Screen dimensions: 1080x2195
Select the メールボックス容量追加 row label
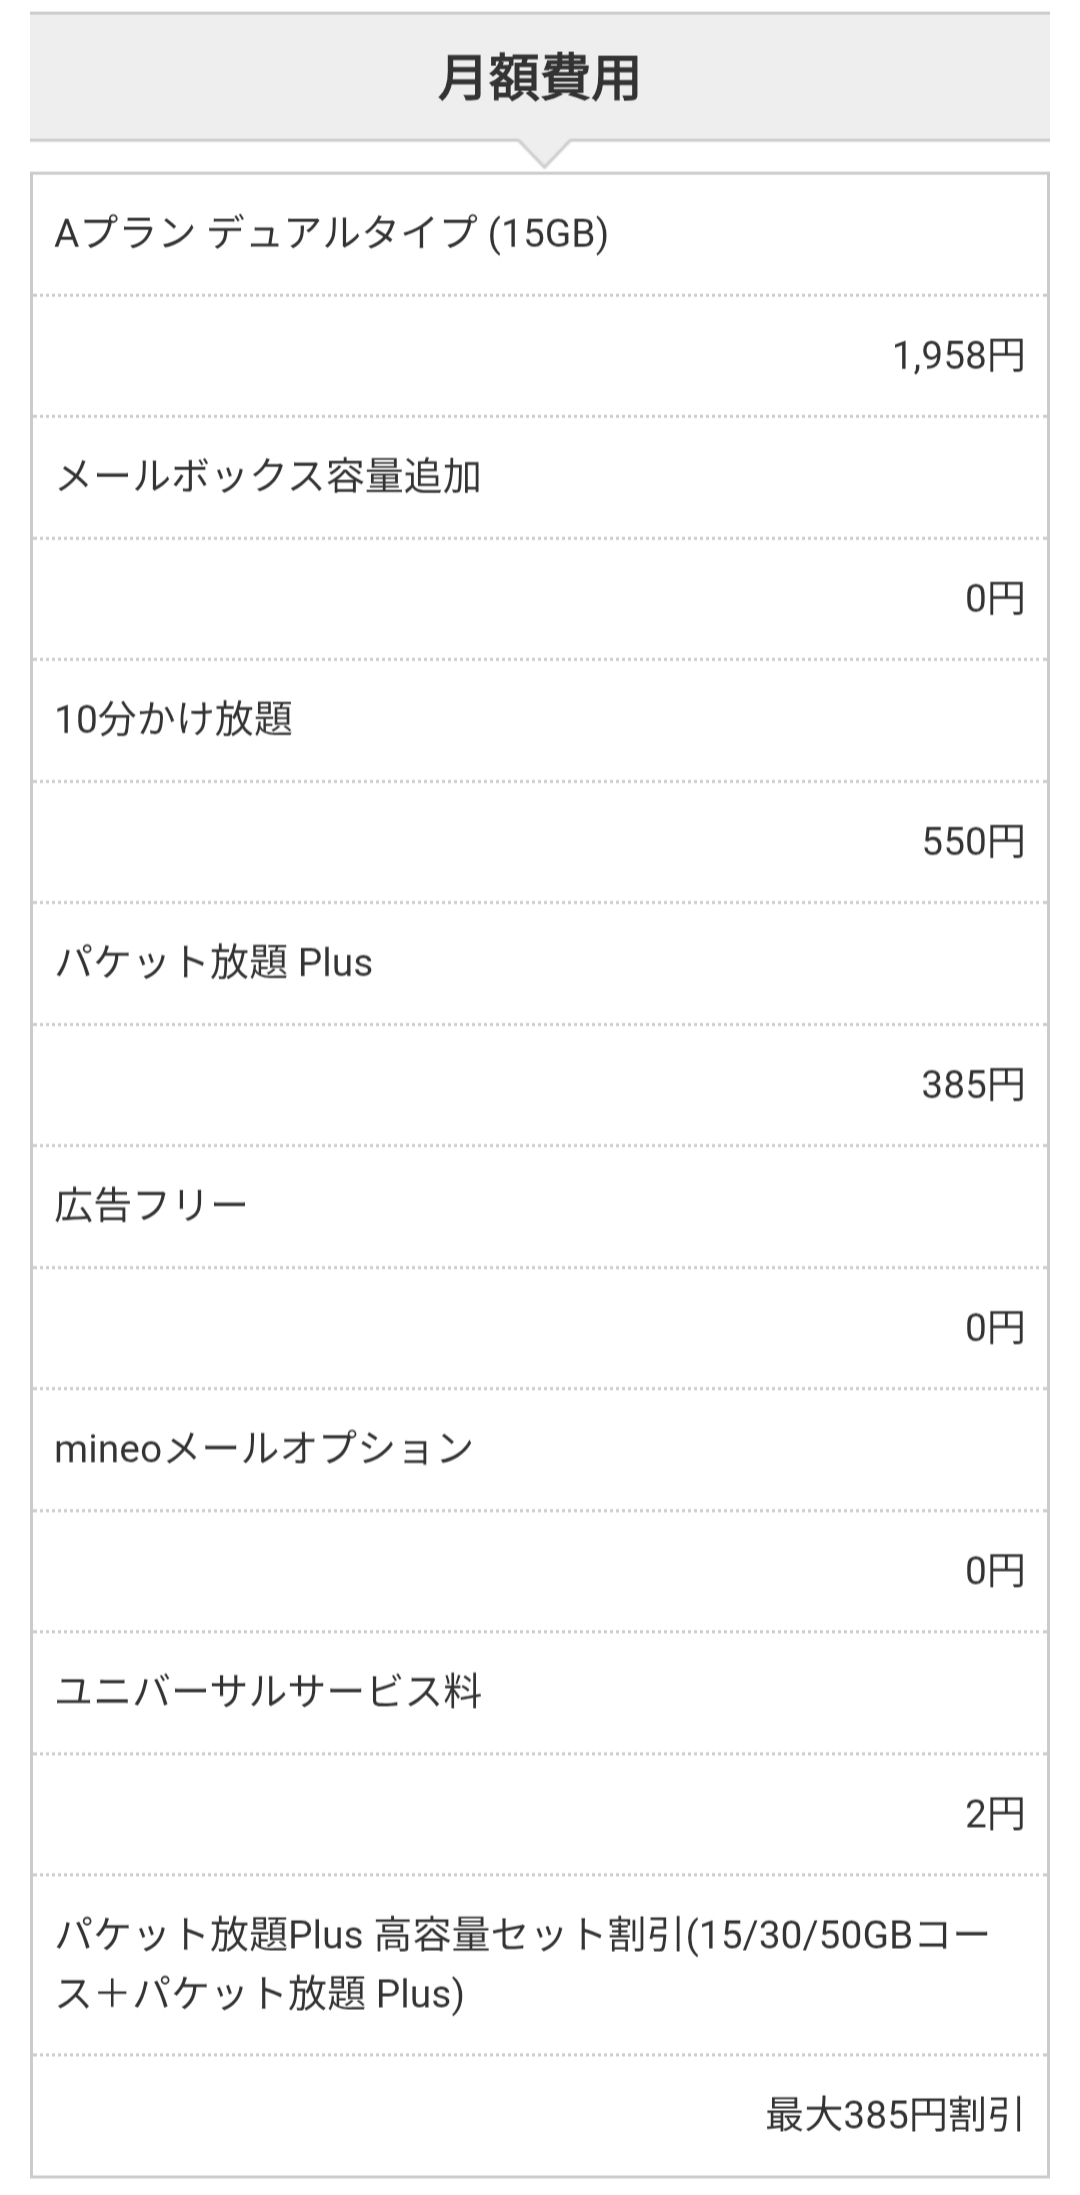(268, 477)
